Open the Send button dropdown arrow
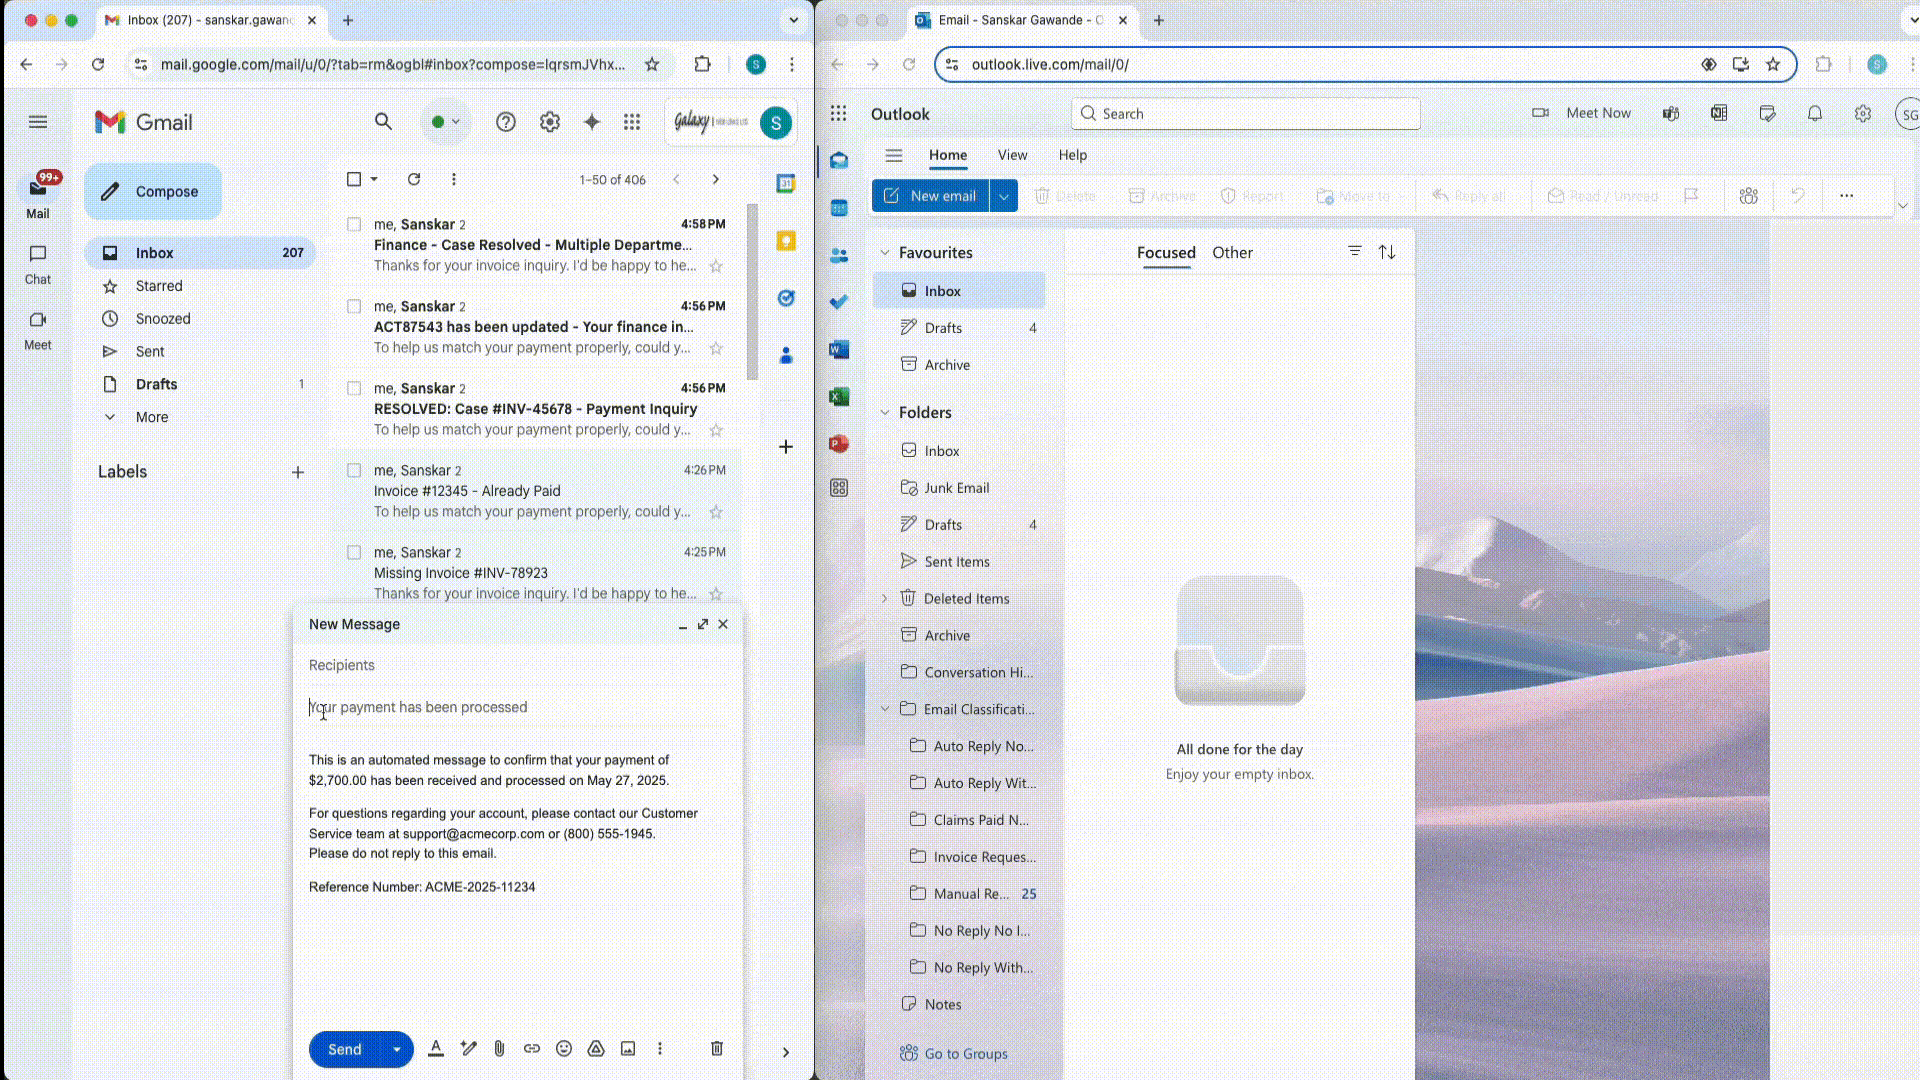Image resolution: width=1920 pixels, height=1080 pixels. coord(397,1050)
